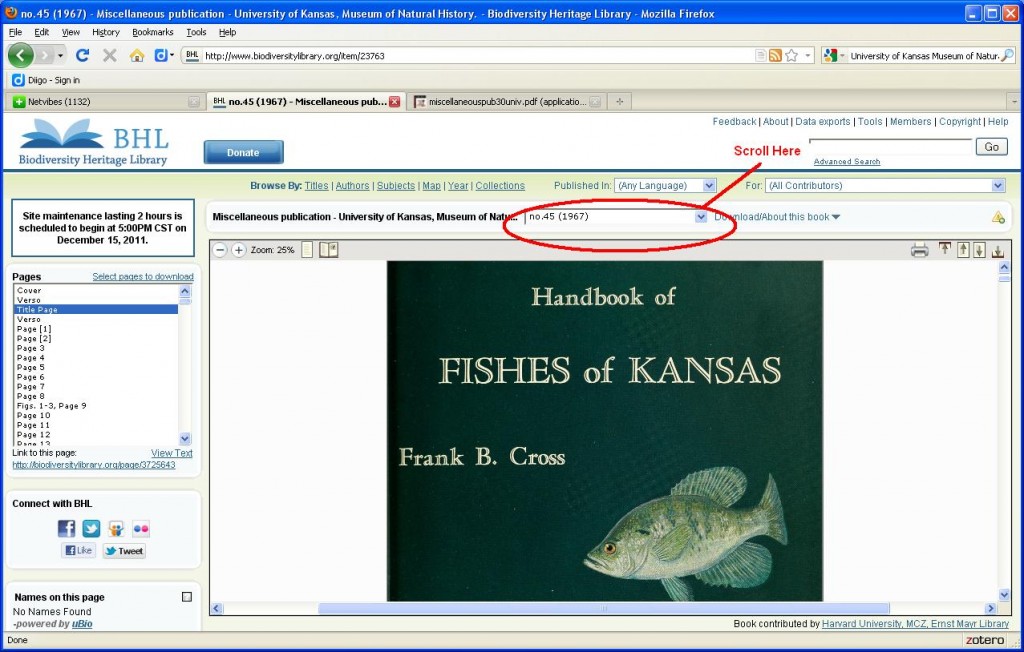This screenshot has height=652, width=1024.
Task: Open the uBio link
Action: [82, 624]
